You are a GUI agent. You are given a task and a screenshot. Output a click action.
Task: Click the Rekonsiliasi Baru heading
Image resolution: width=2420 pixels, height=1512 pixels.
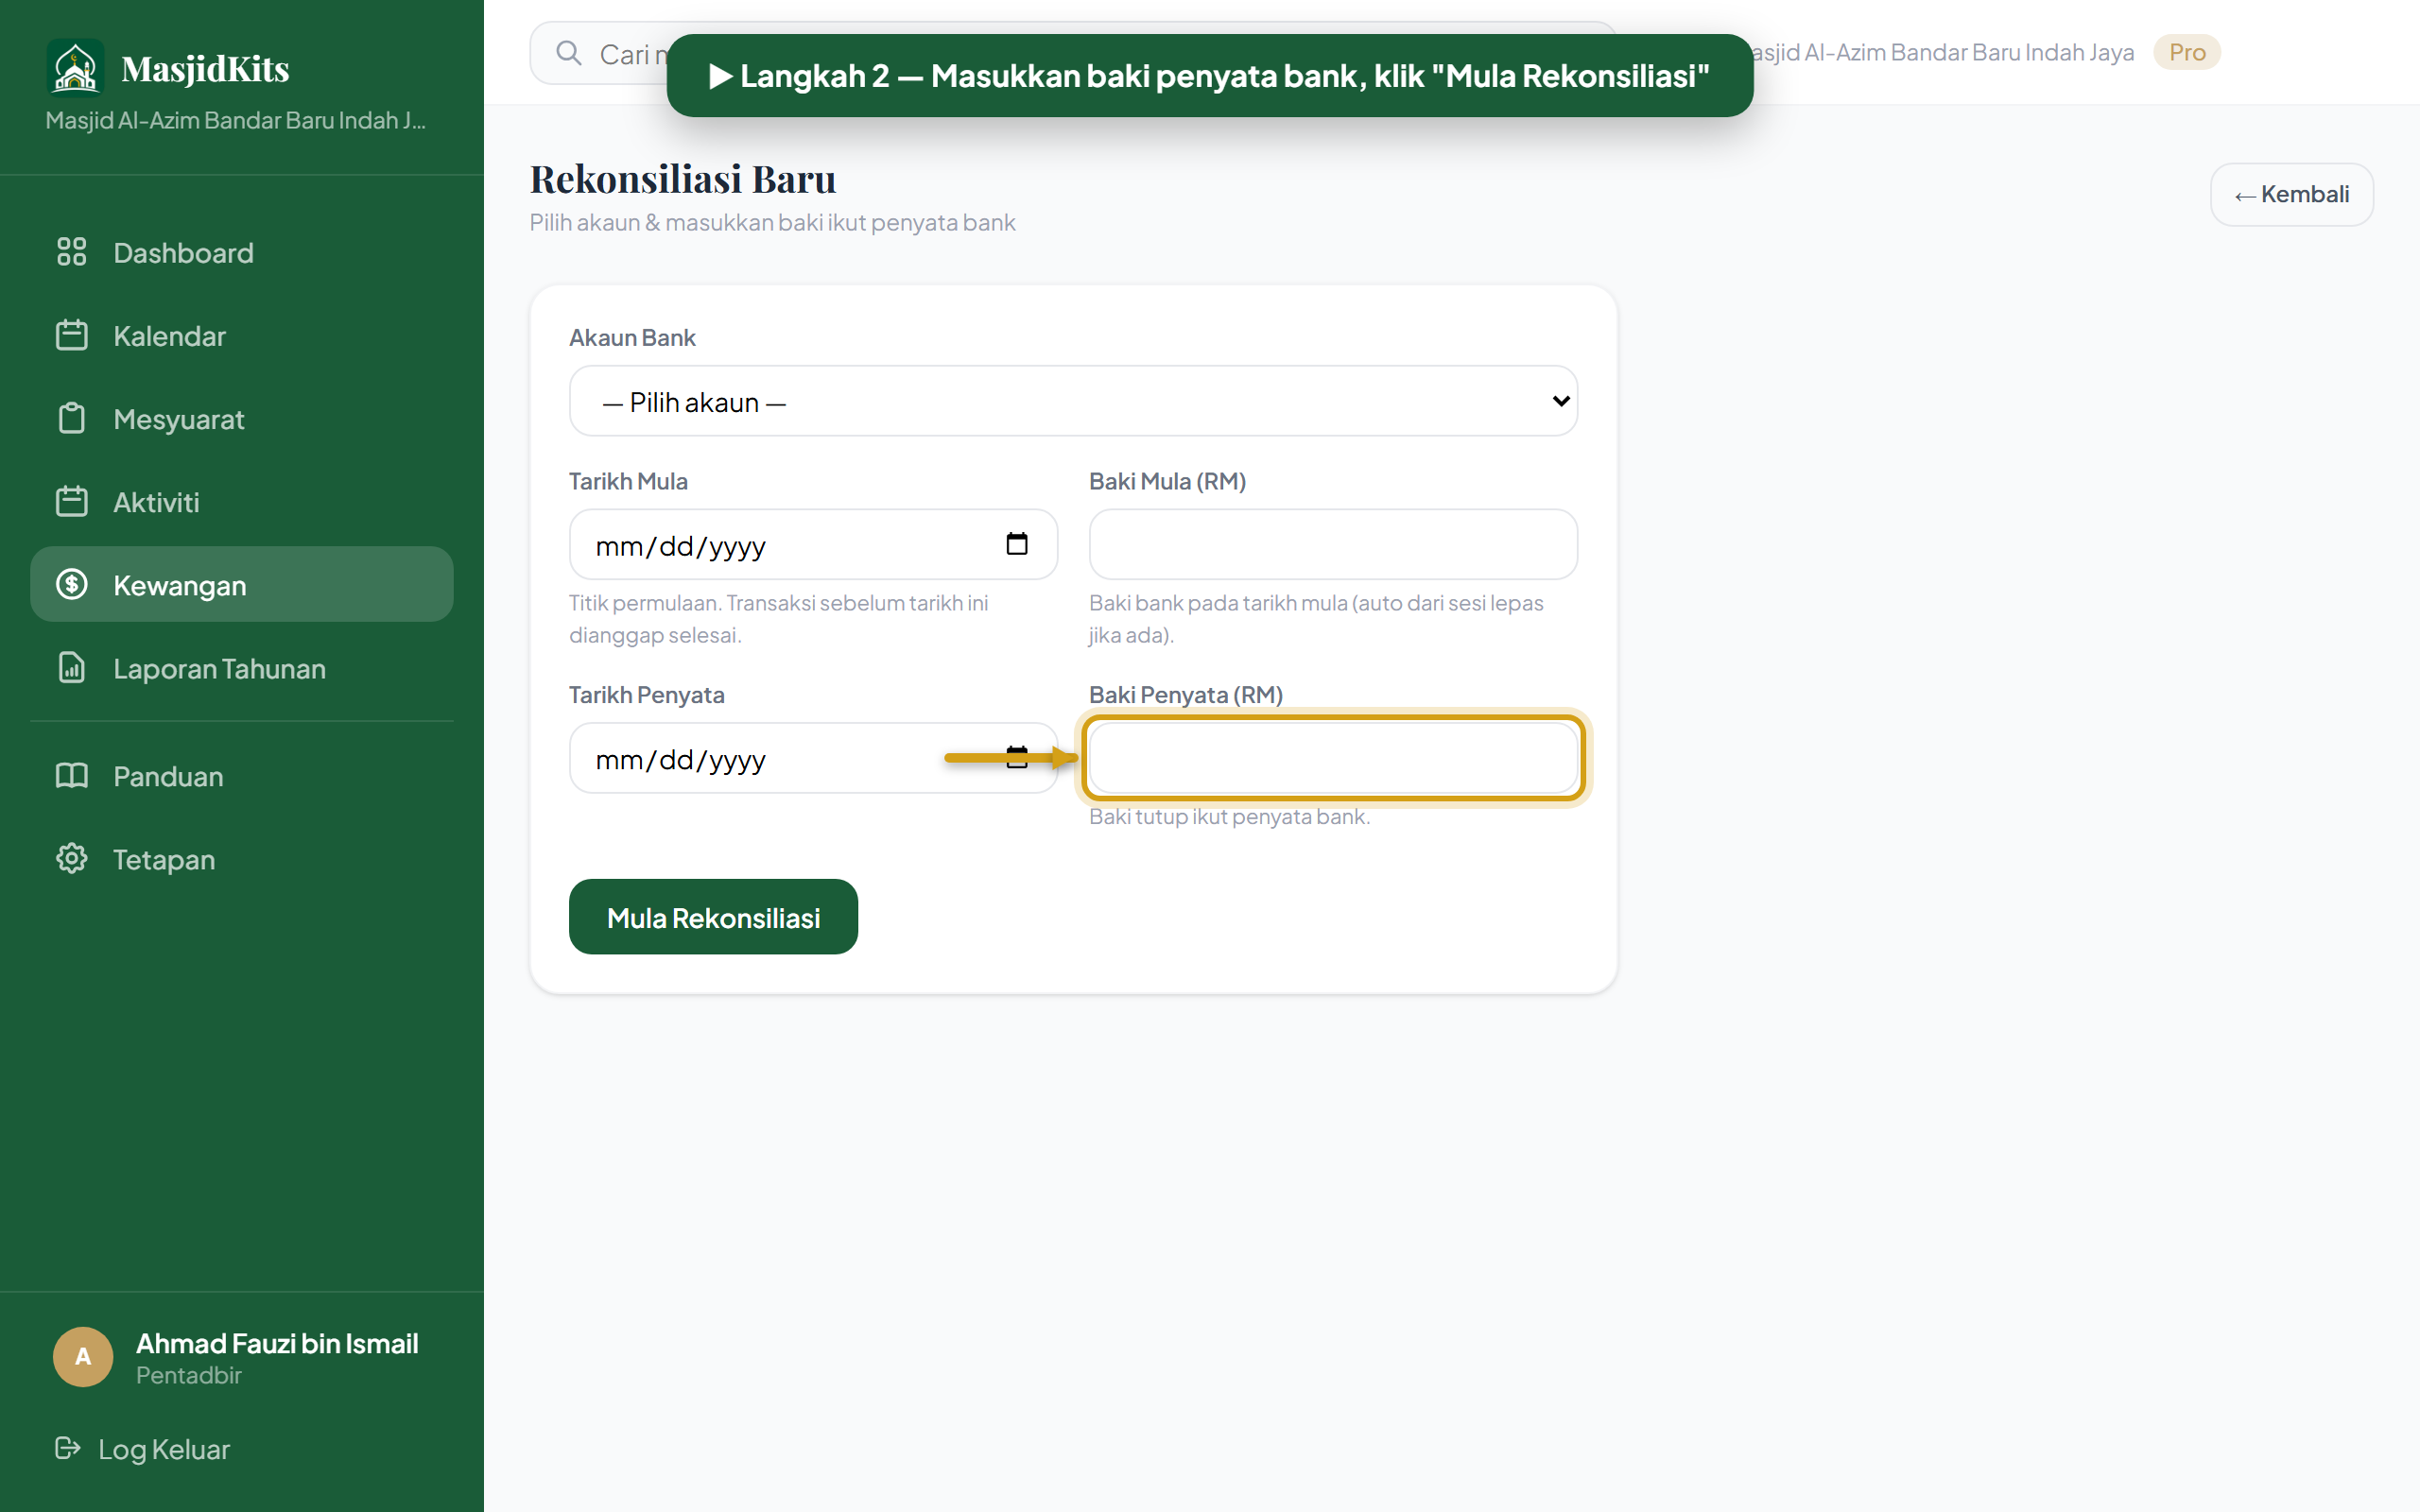[x=682, y=179]
